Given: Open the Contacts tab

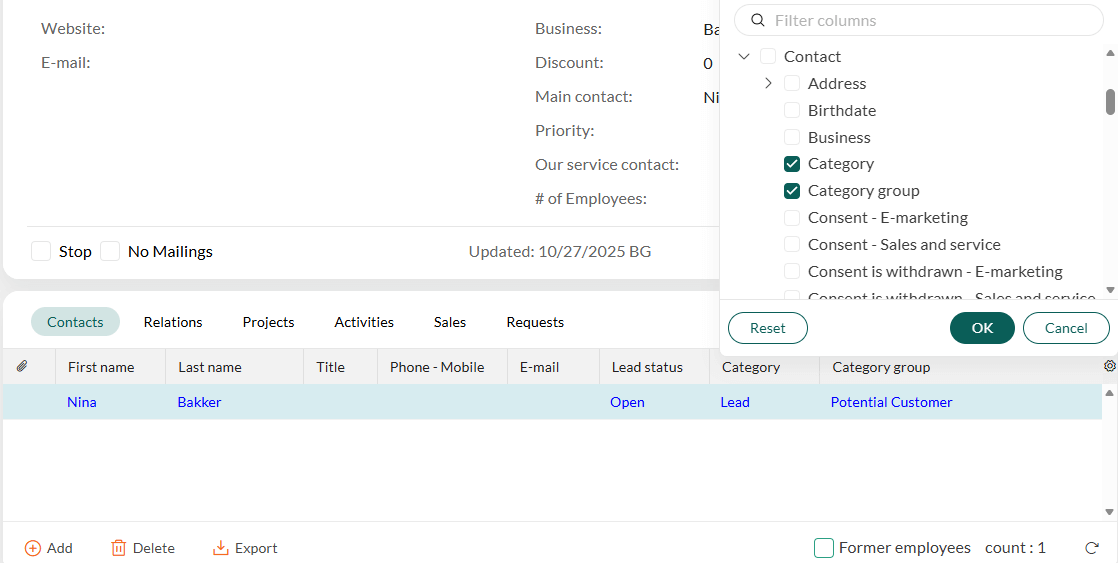Looking at the screenshot, I should [75, 322].
